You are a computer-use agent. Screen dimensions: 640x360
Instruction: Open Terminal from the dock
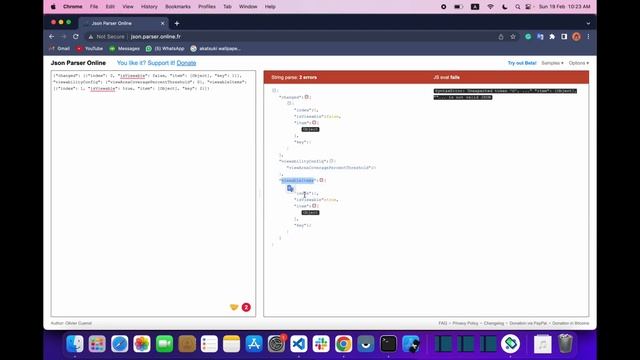click(x=388, y=344)
